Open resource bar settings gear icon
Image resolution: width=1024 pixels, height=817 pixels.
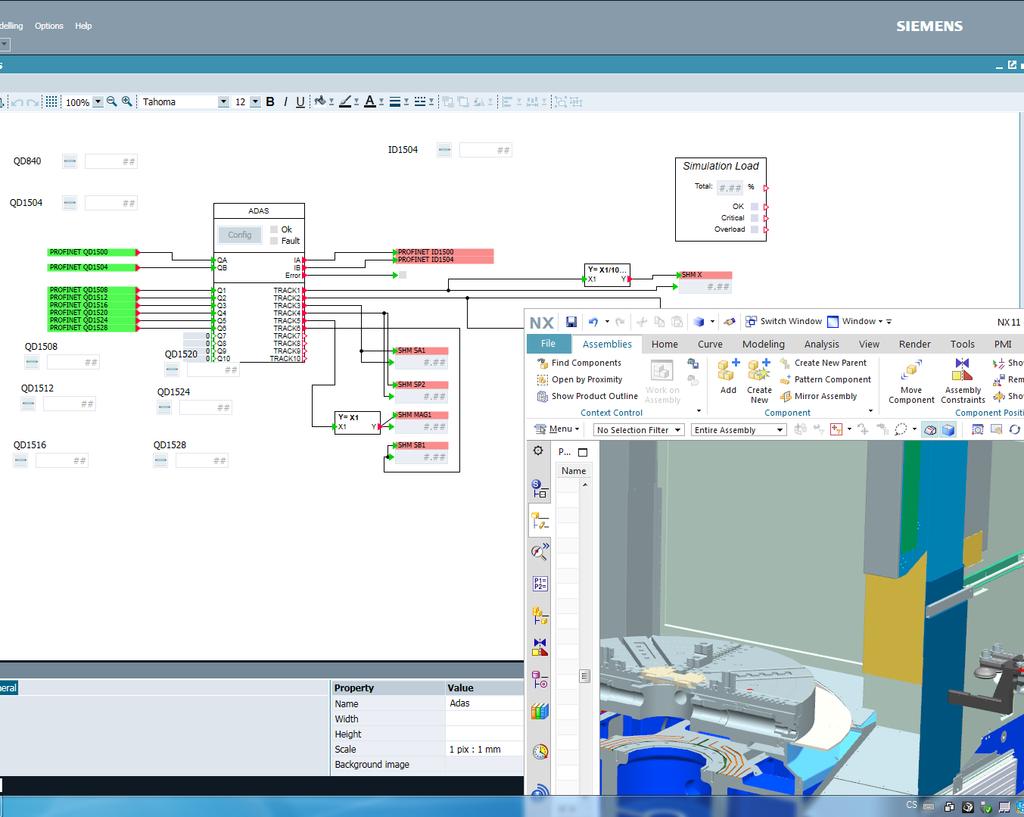[538, 450]
